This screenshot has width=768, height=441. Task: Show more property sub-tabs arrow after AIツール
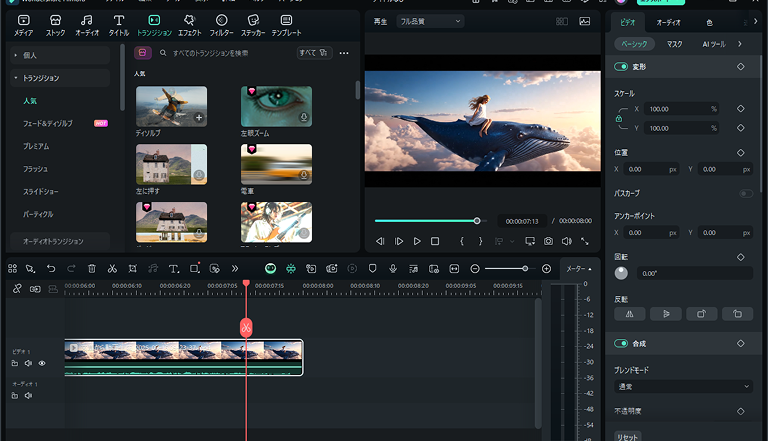coord(740,44)
